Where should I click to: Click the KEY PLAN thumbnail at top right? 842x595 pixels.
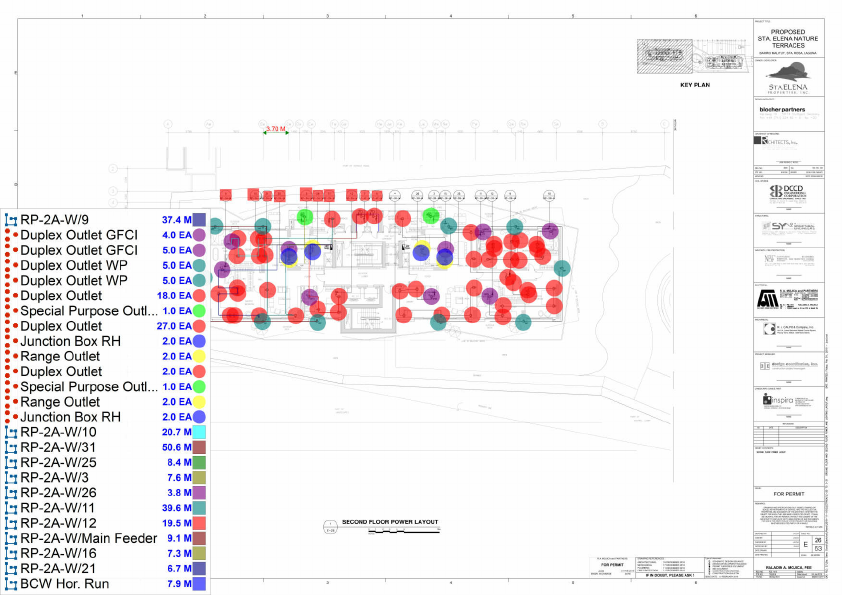pos(689,57)
